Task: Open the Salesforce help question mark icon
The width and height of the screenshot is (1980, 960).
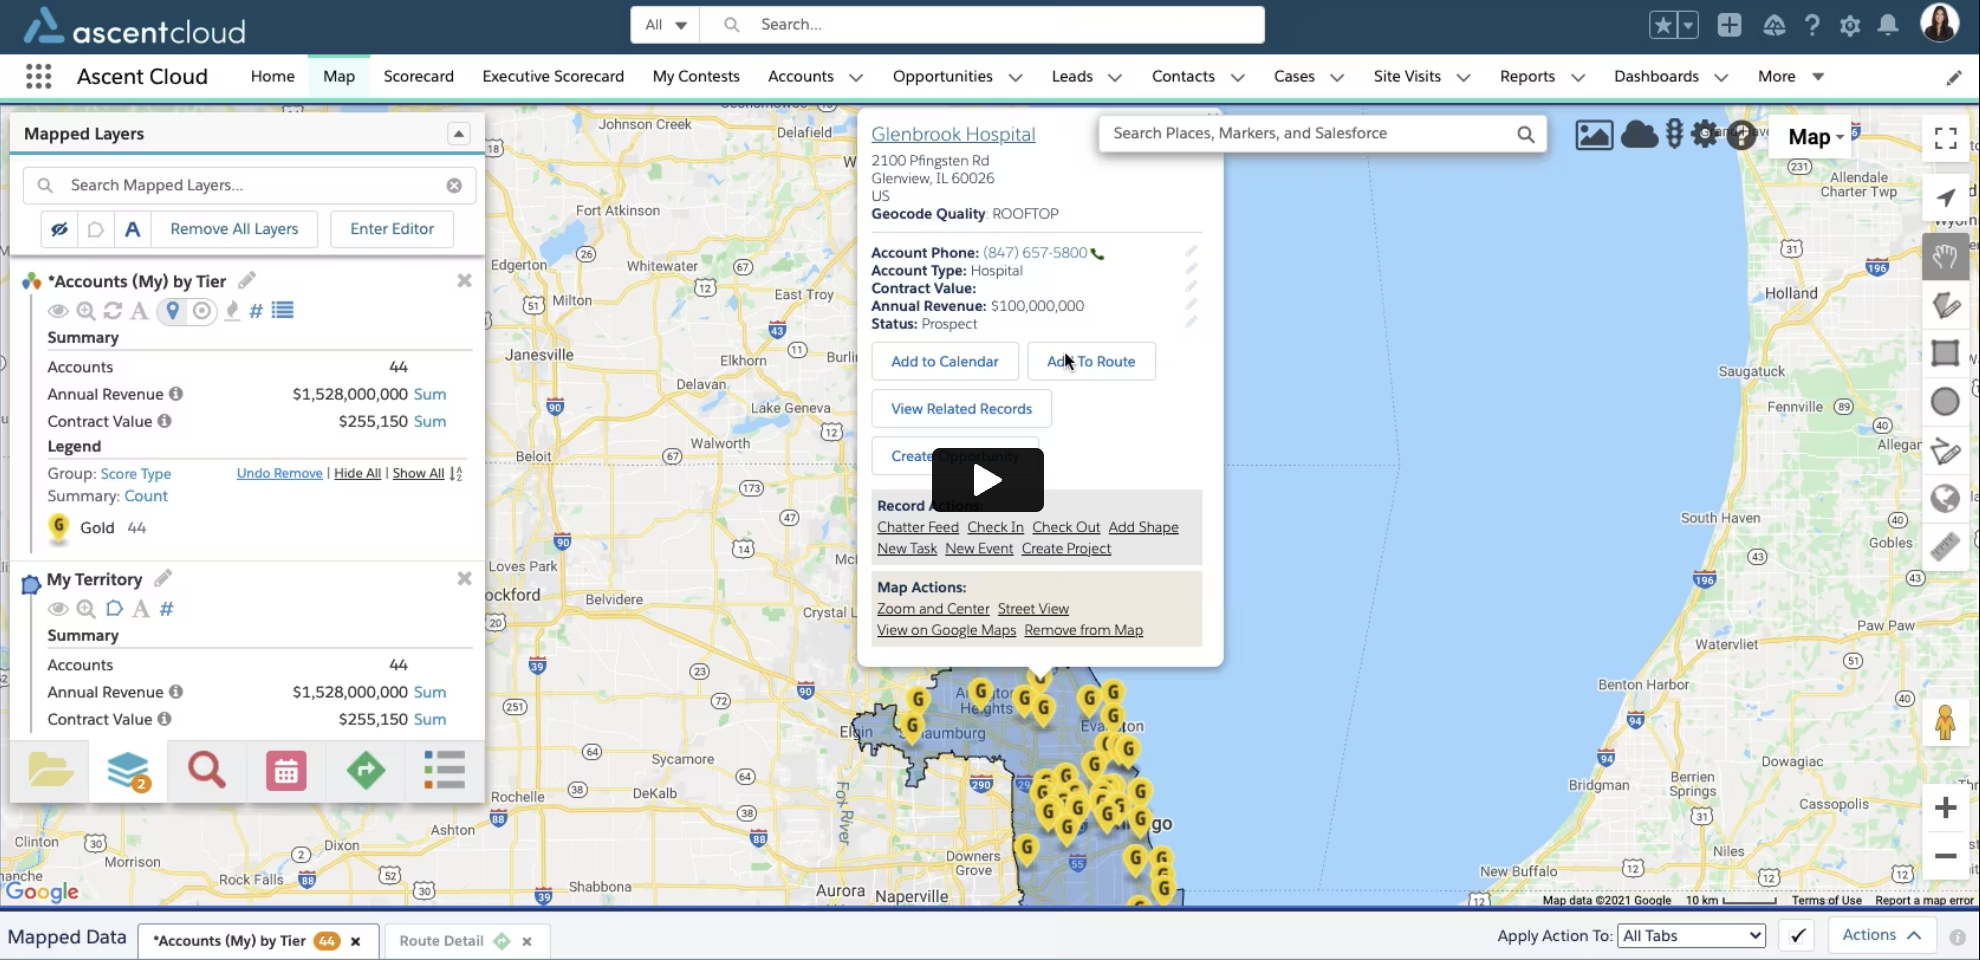Action: 1812,25
